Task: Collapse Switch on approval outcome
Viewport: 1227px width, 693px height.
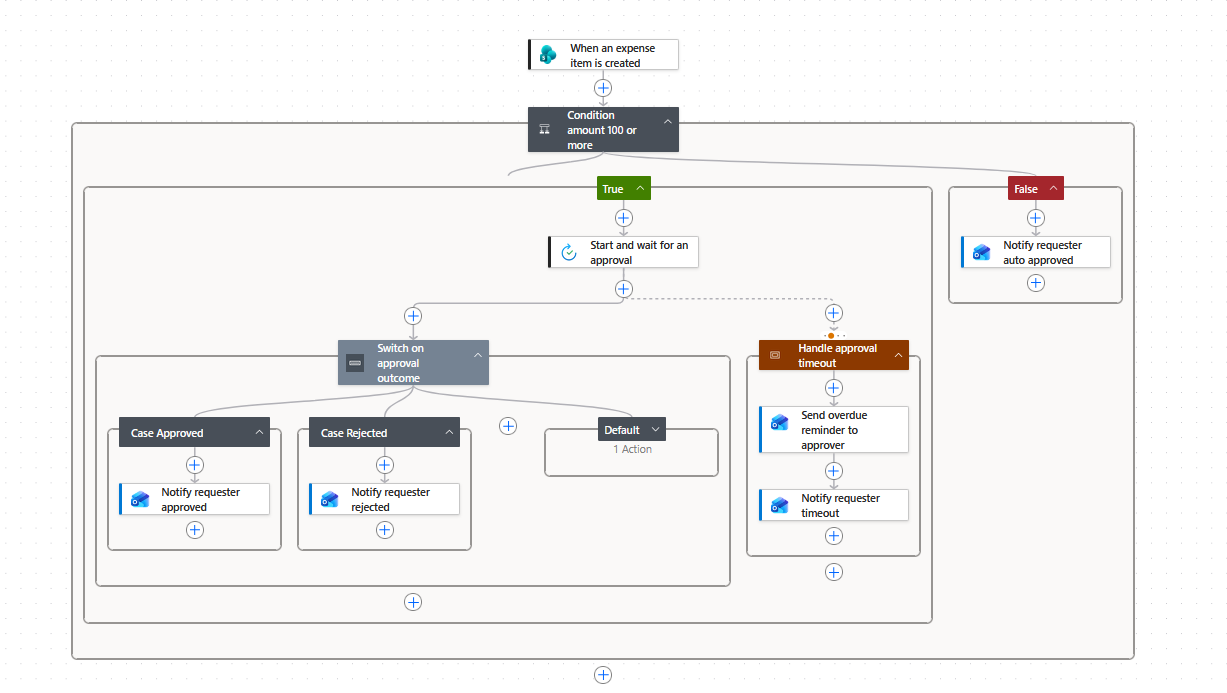Action: (x=478, y=354)
